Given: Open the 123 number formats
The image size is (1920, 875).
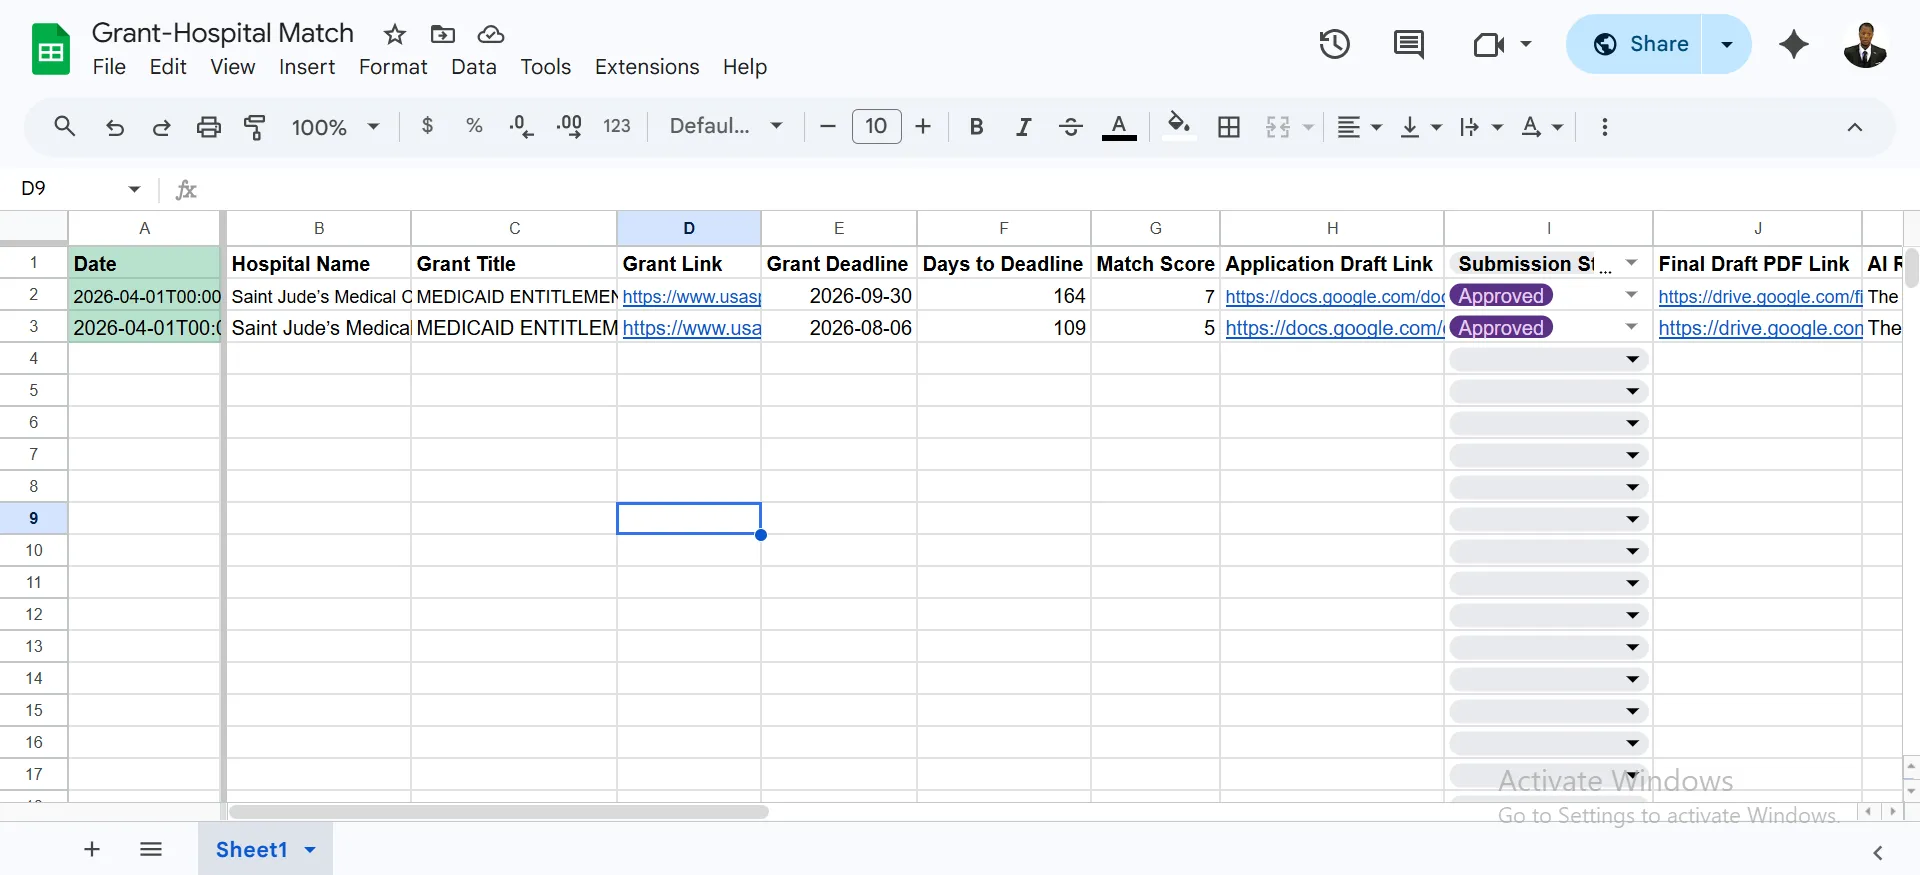Looking at the screenshot, I should 617,126.
